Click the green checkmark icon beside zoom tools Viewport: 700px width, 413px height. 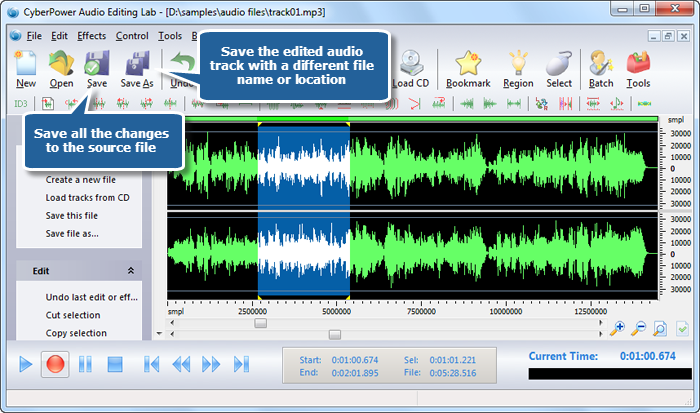click(x=682, y=329)
